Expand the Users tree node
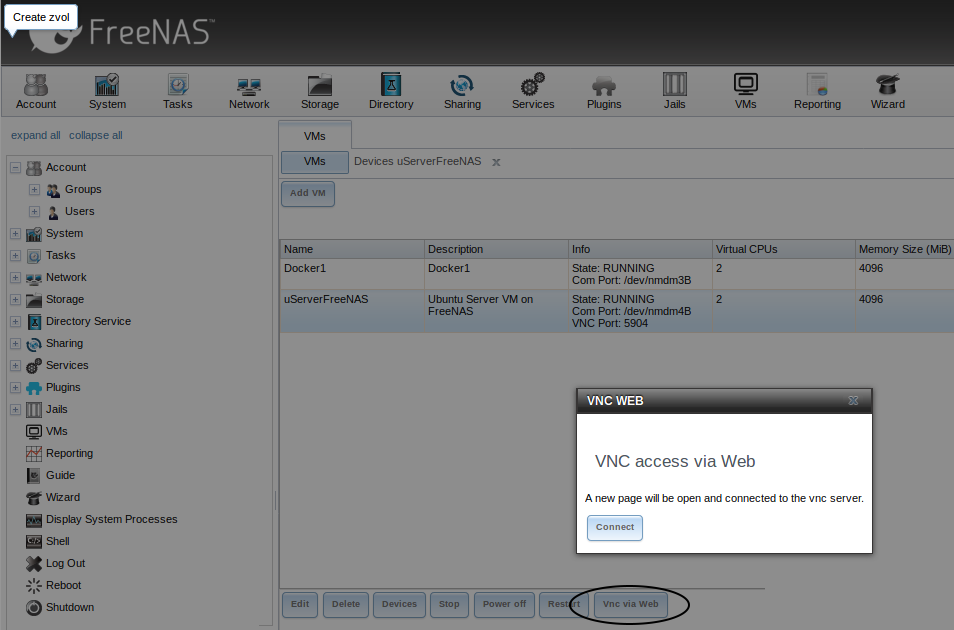Screen dimensions: 954x630 pyautogui.click(x=35, y=211)
